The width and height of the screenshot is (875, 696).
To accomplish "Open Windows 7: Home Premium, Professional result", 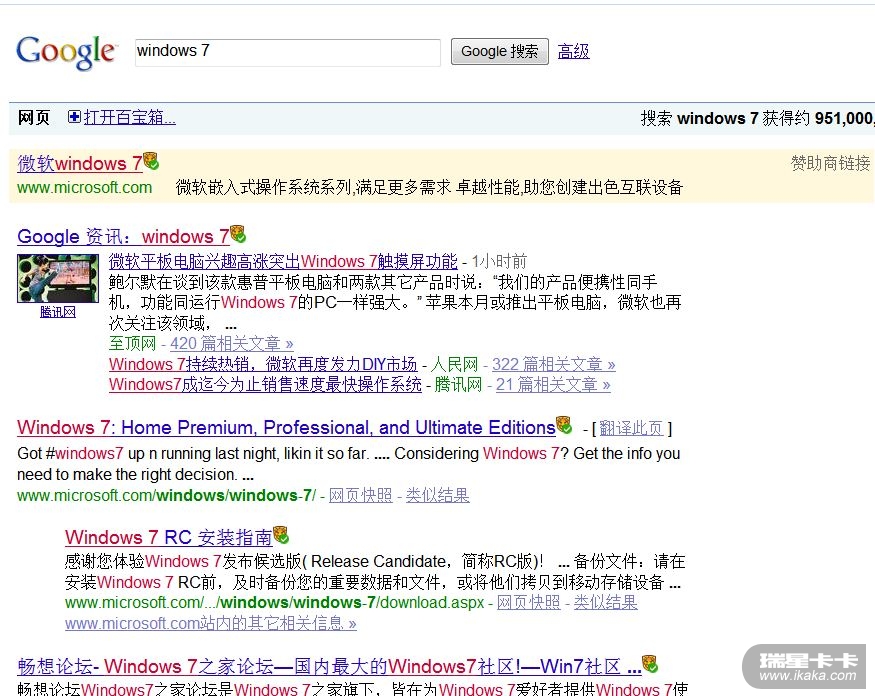I will pos(286,428).
